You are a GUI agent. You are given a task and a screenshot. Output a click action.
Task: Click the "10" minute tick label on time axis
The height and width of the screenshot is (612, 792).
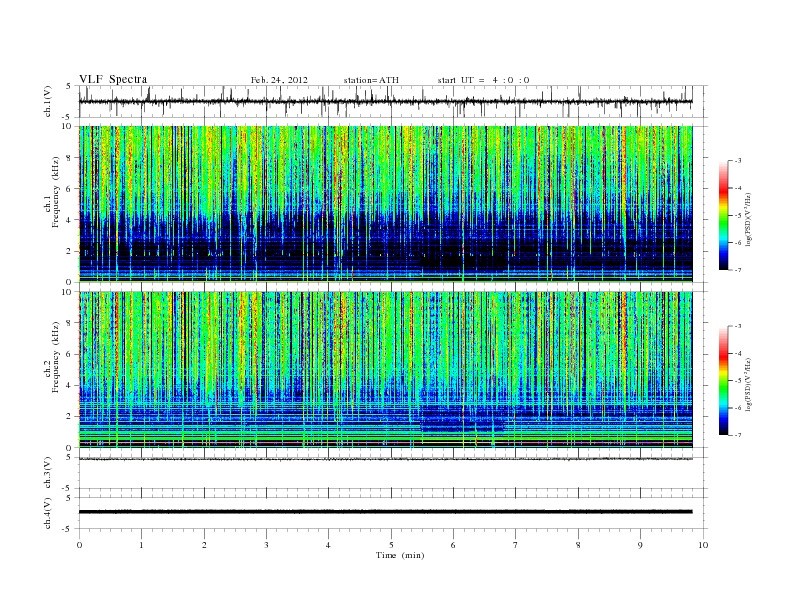(x=703, y=545)
